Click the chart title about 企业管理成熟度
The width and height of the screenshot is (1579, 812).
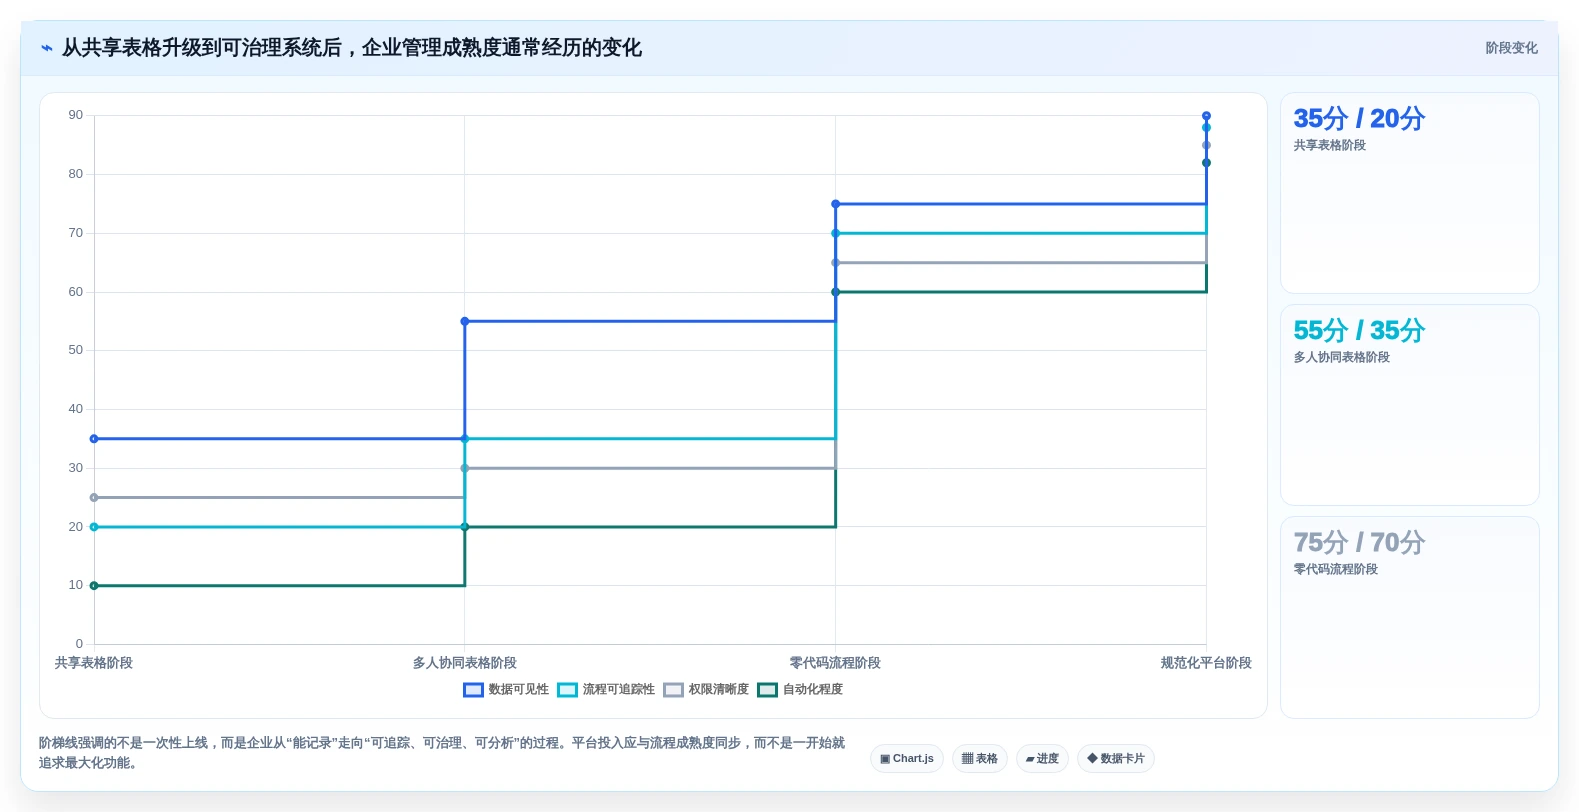coord(352,48)
